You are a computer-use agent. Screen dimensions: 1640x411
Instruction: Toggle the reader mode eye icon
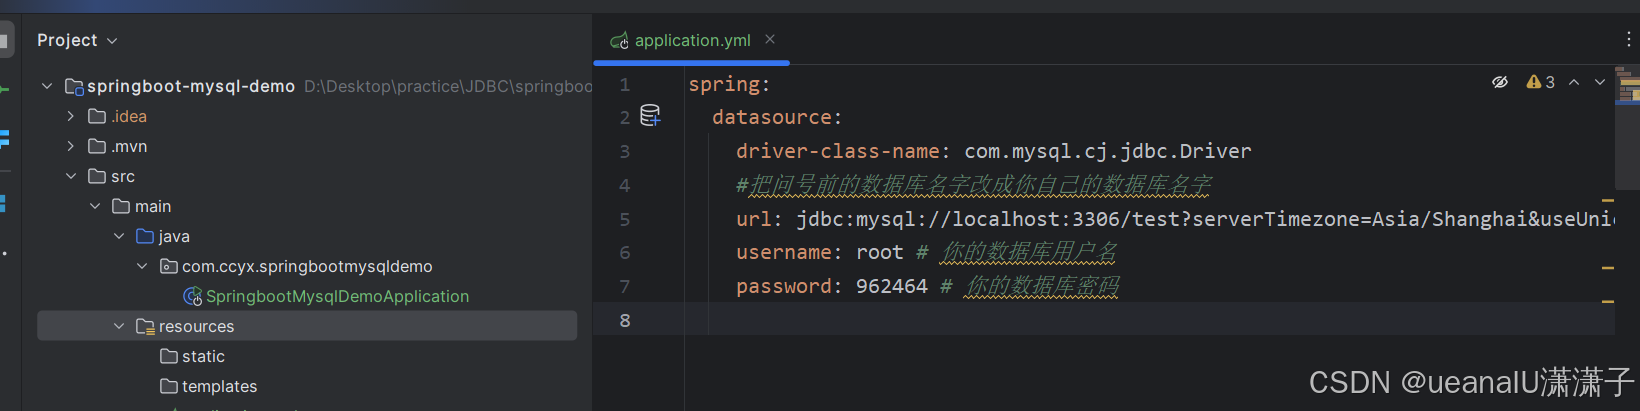coord(1500,82)
